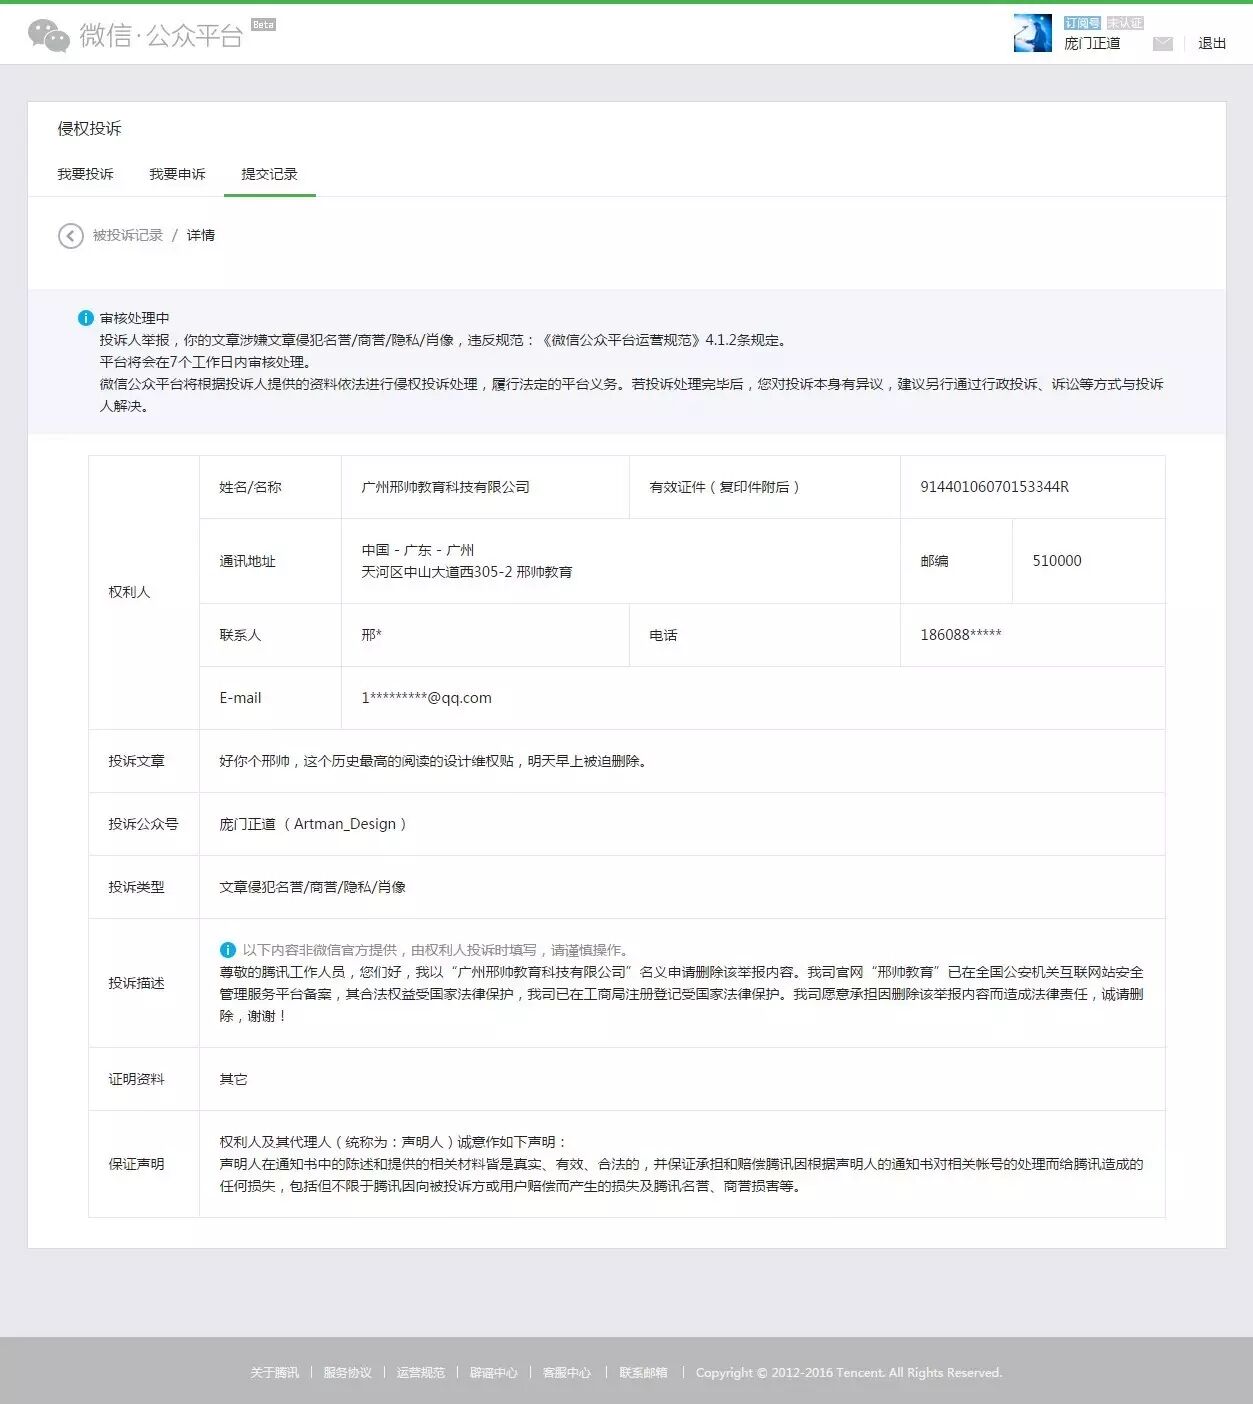Click the 投诉描述 row label
The image size is (1253, 1404).
pyautogui.click(x=136, y=983)
